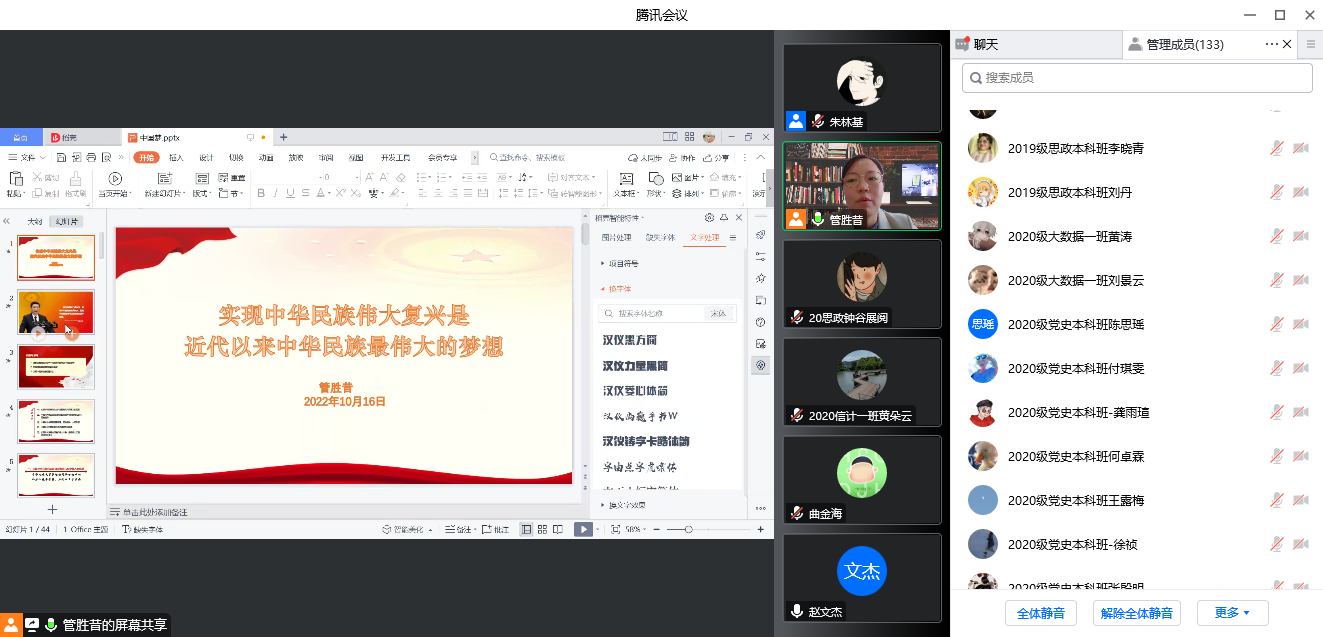This screenshot has width=1323, height=637.
Task: Click the settings gear in the smart panel
Action: pyautogui.click(x=709, y=217)
